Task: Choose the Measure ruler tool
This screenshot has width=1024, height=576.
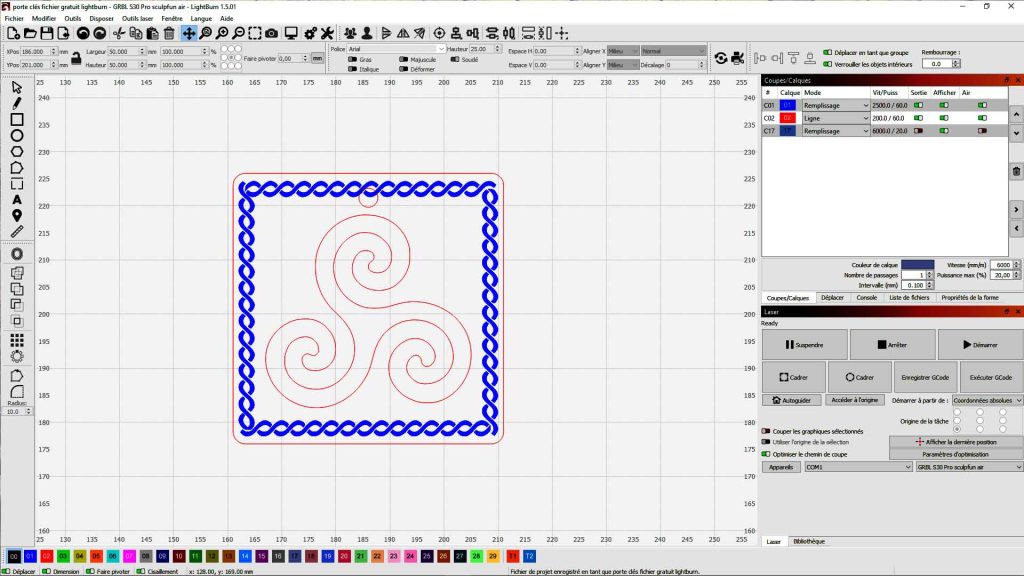Action: pos(17,231)
